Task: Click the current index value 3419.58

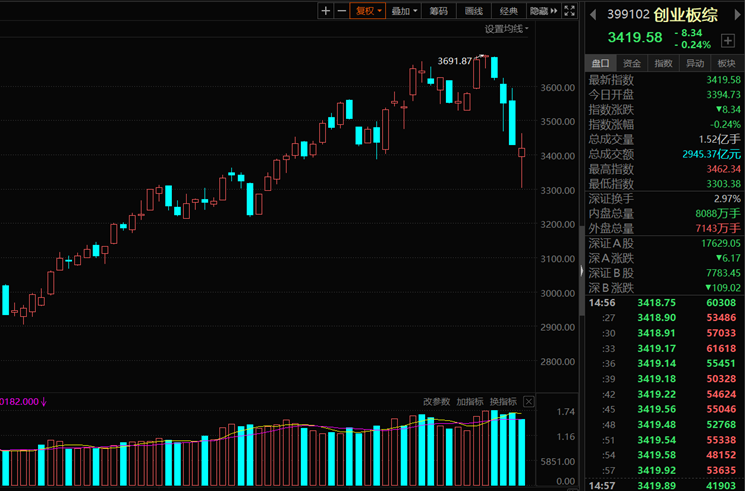Action: point(635,37)
